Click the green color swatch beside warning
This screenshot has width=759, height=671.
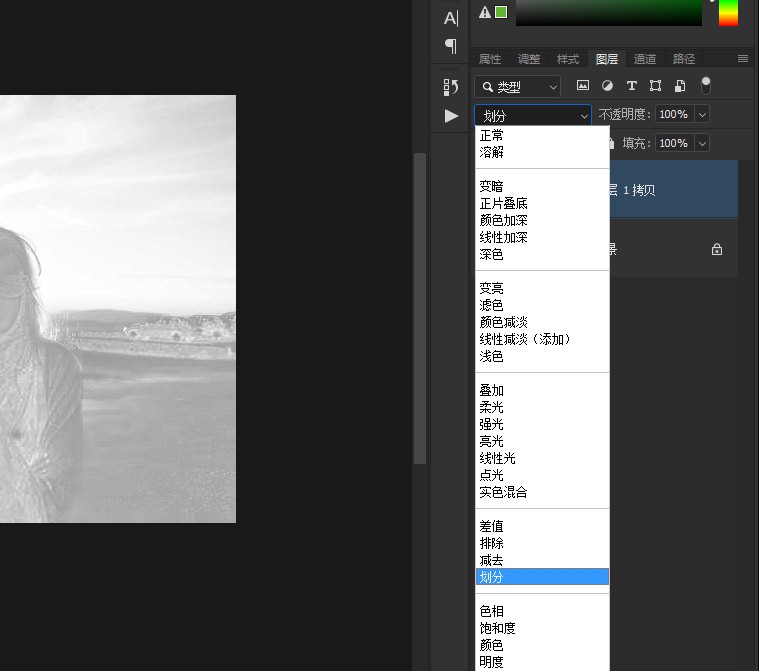500,12
